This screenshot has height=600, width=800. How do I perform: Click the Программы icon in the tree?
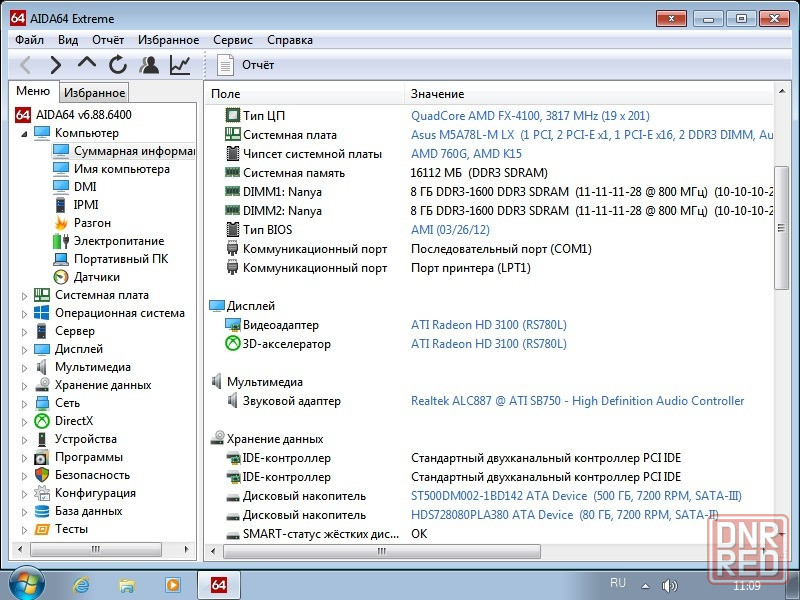tap(42, 457)
